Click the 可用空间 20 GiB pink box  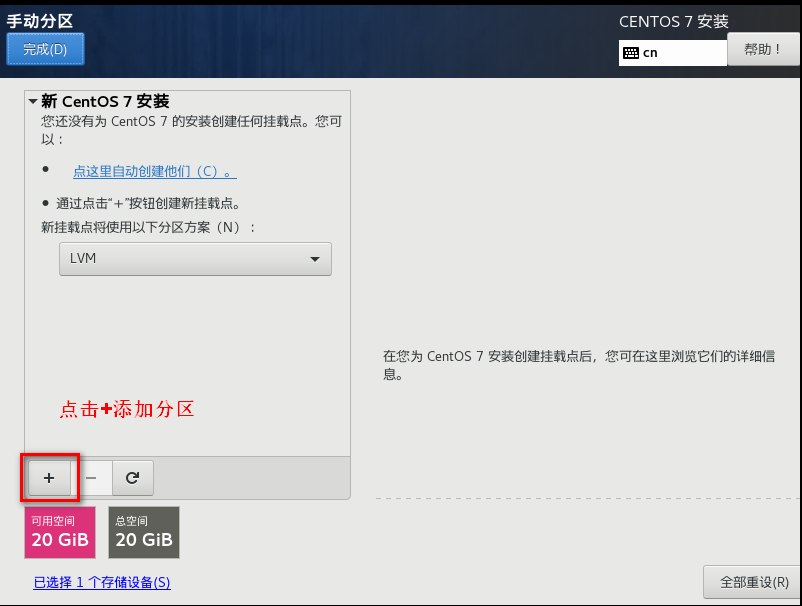pyautogui.click(x=60, y=532)
